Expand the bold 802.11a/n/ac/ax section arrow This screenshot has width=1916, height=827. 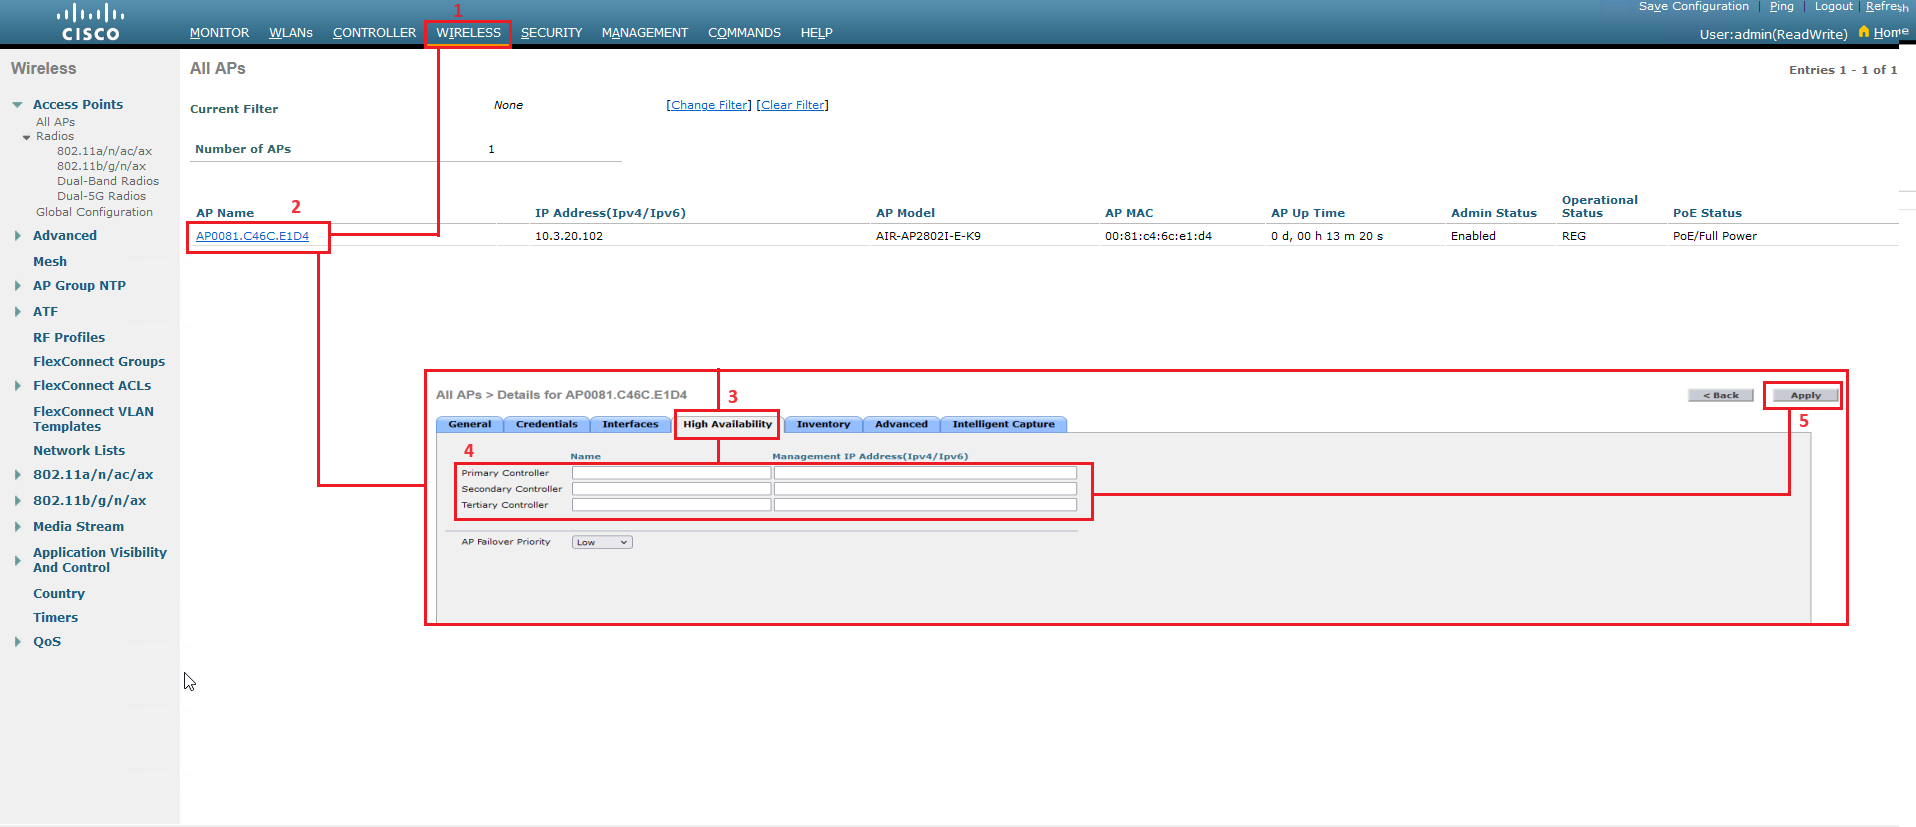click(x=18, y=475)
